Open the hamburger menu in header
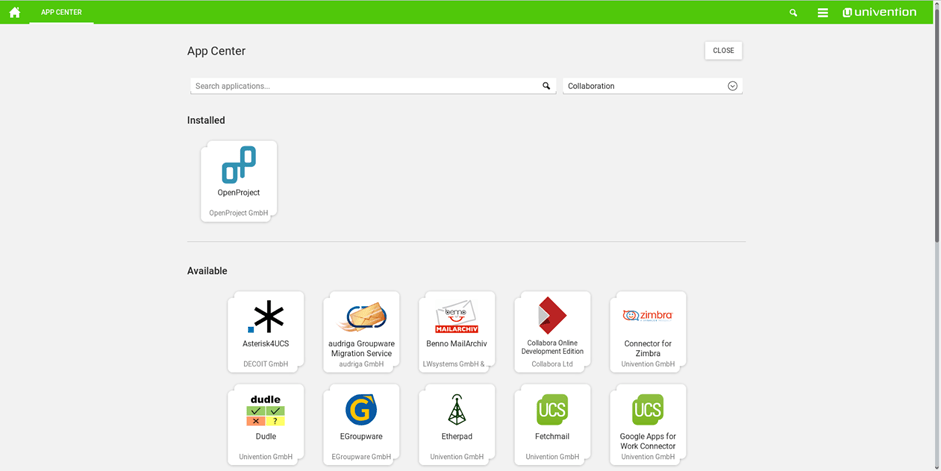This screenshot has height=471, width=941. click(x=822, y=13)
